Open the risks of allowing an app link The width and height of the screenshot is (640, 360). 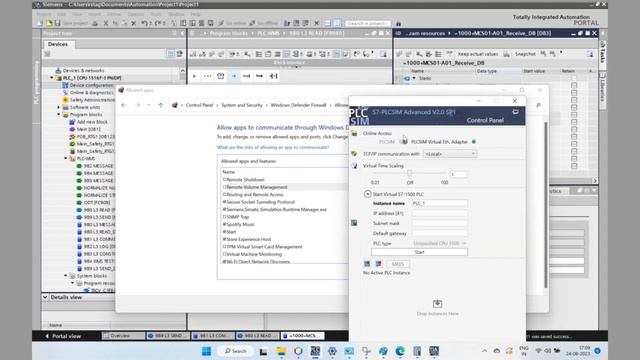pos(273,147)
